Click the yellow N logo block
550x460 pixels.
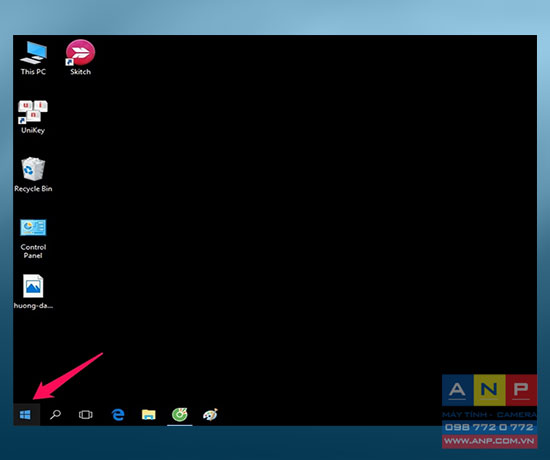489,390
